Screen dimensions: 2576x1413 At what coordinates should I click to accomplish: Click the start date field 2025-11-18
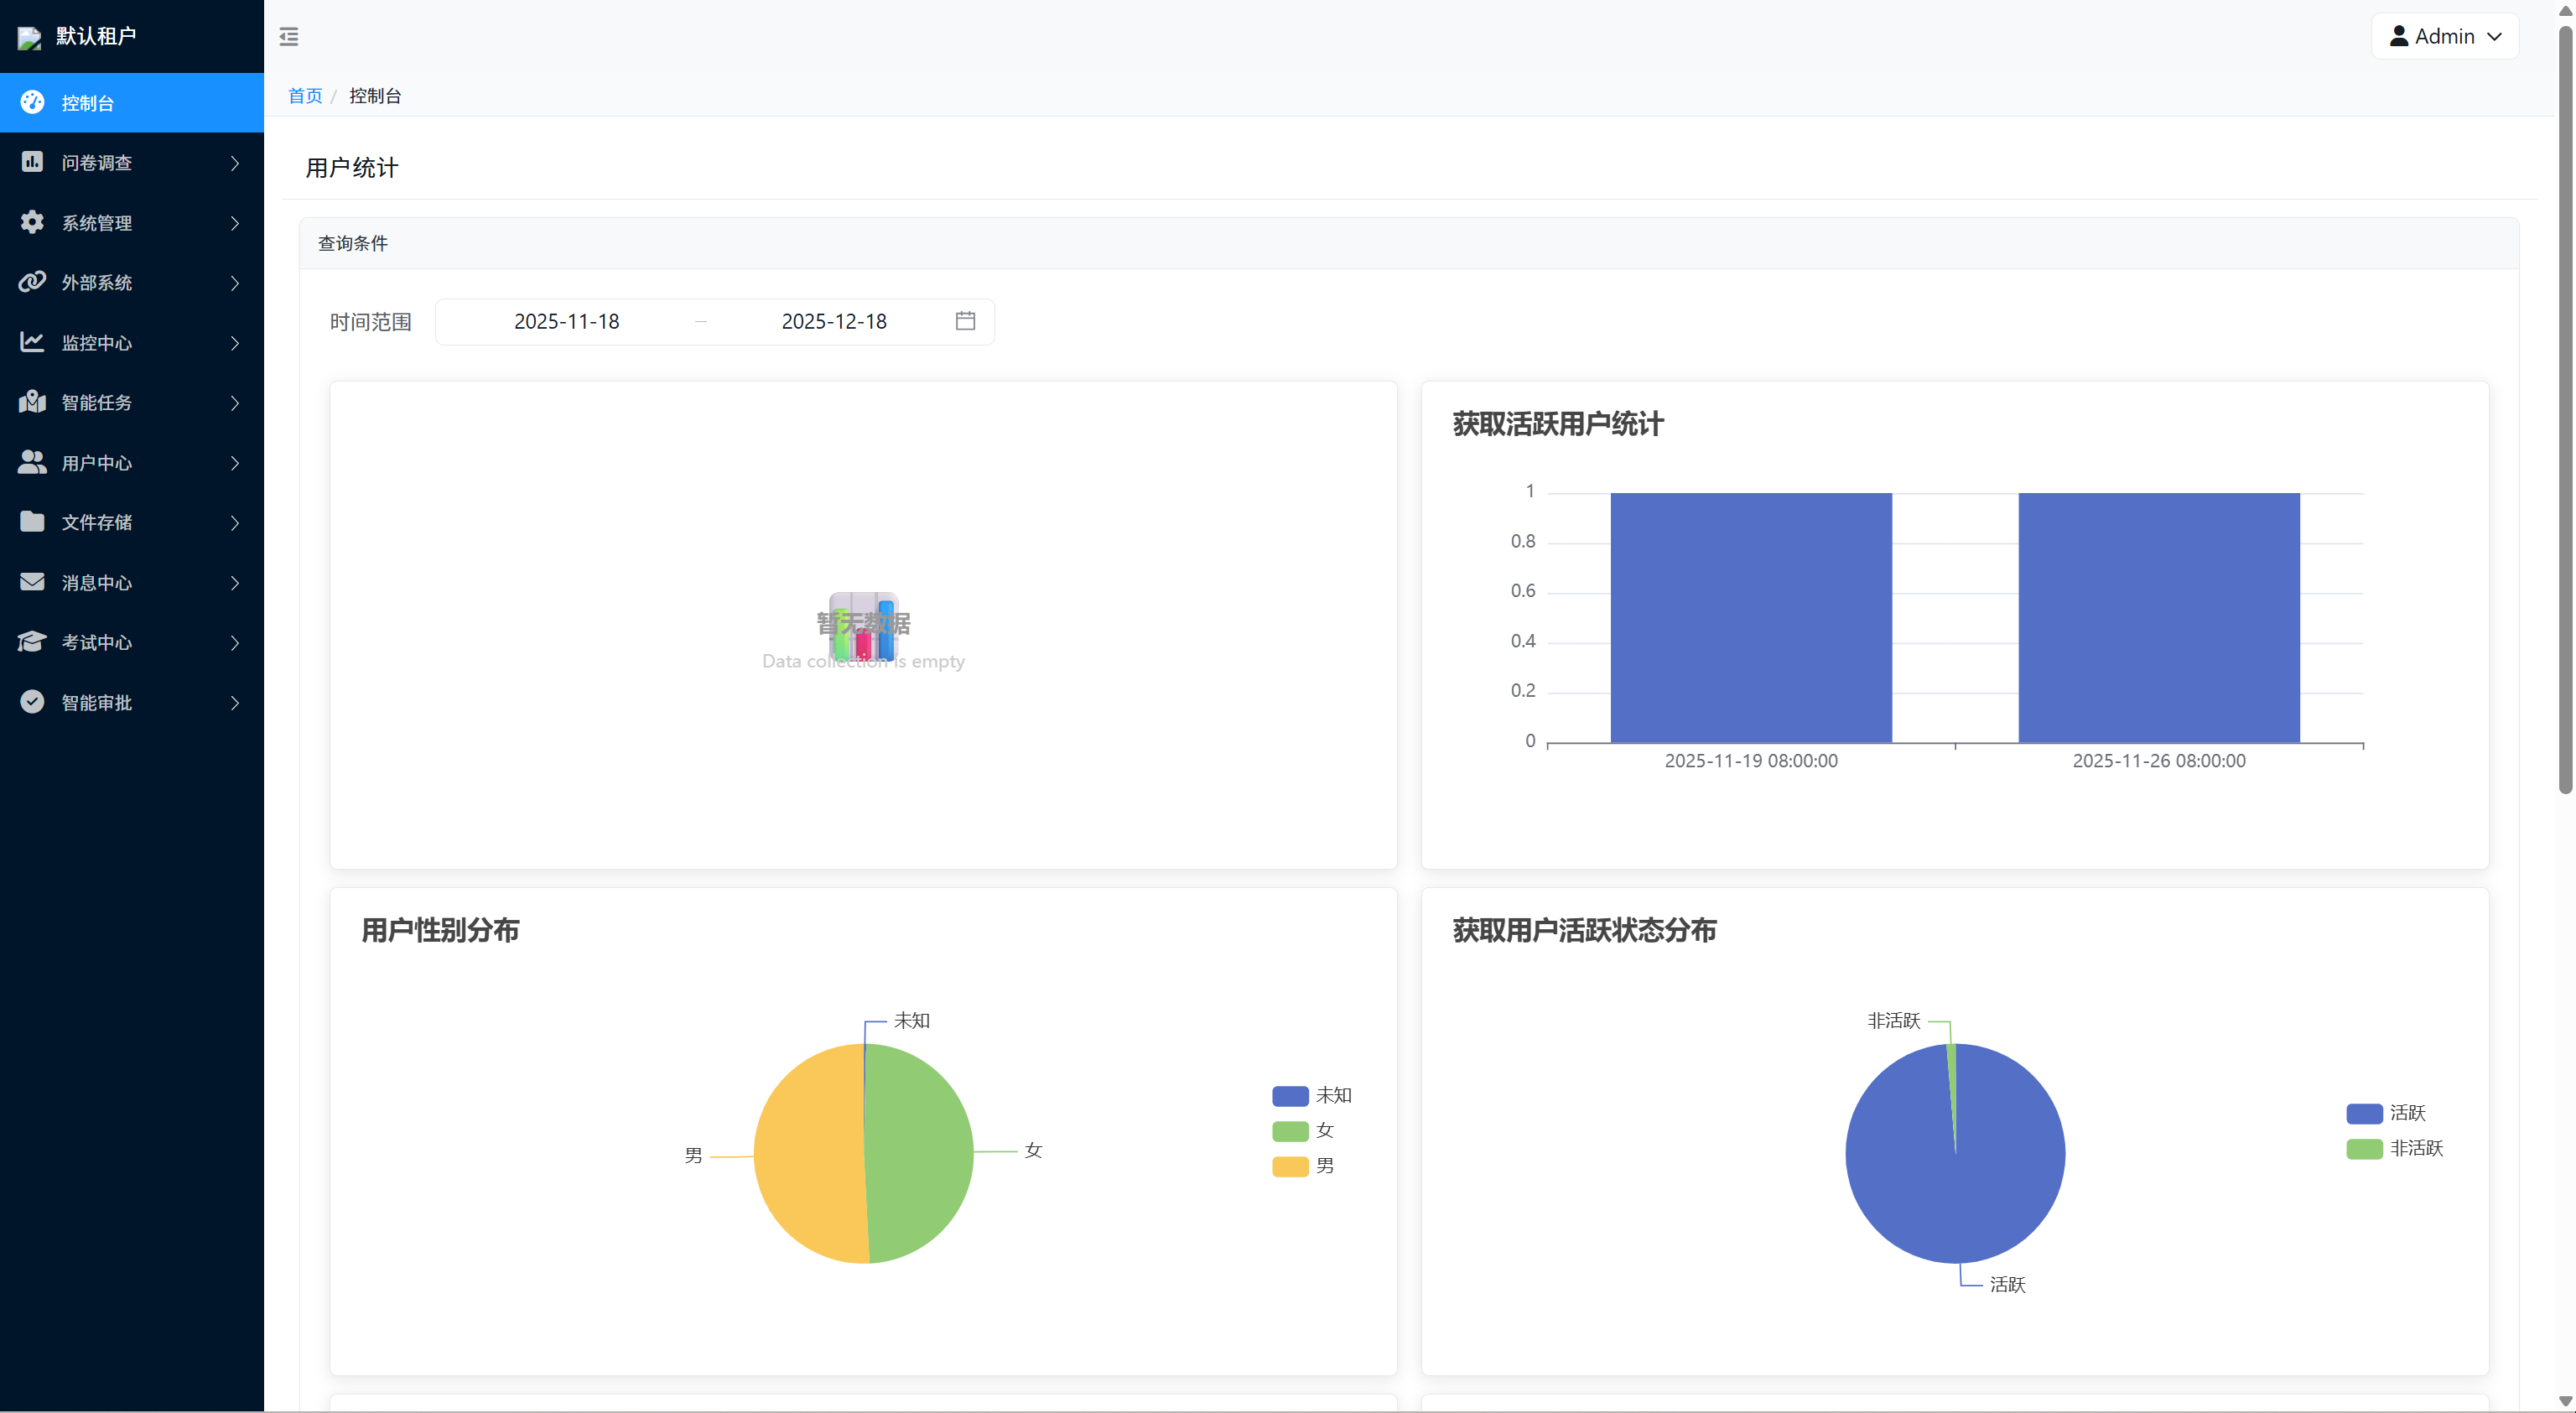(x=567, y=322)
